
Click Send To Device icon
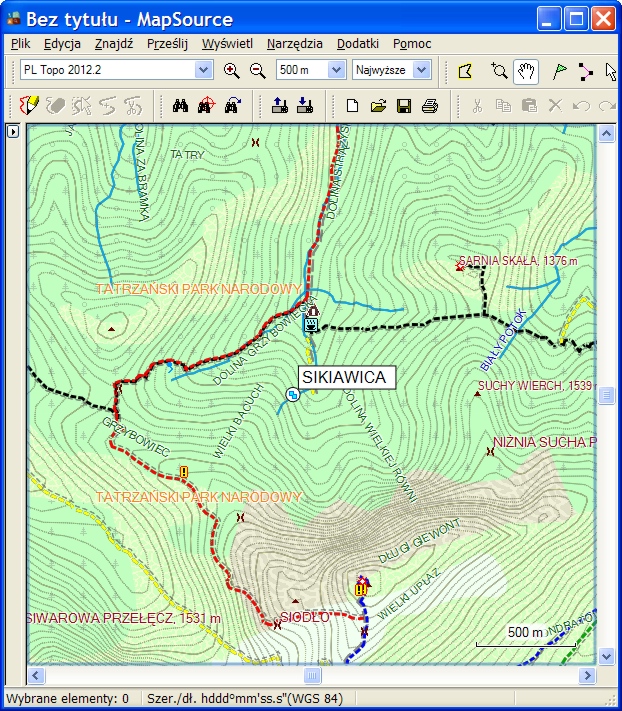tap(280, 106)
